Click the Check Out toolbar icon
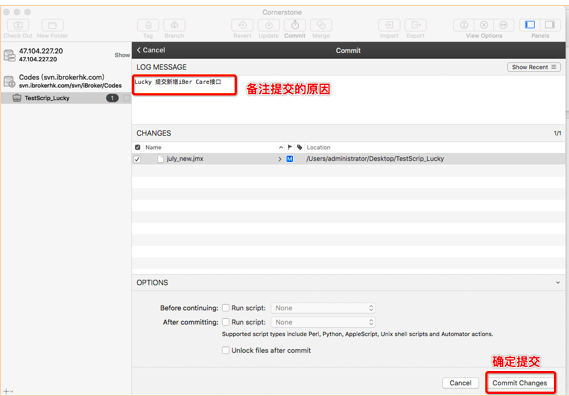569x396 pixels. (x=18, y=25)
